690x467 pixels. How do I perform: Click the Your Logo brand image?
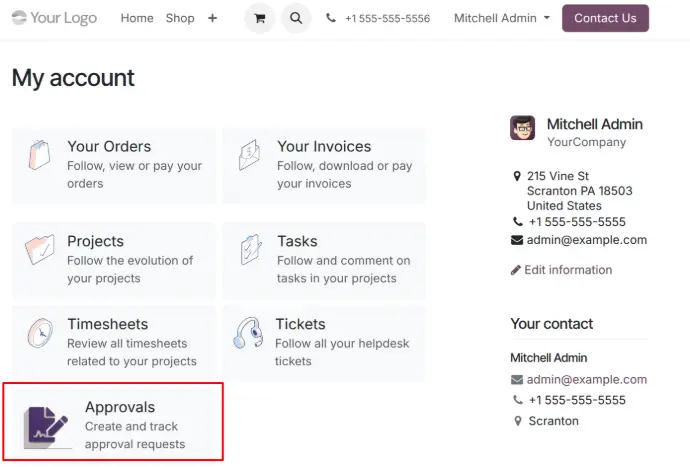(x=55, y=18)
